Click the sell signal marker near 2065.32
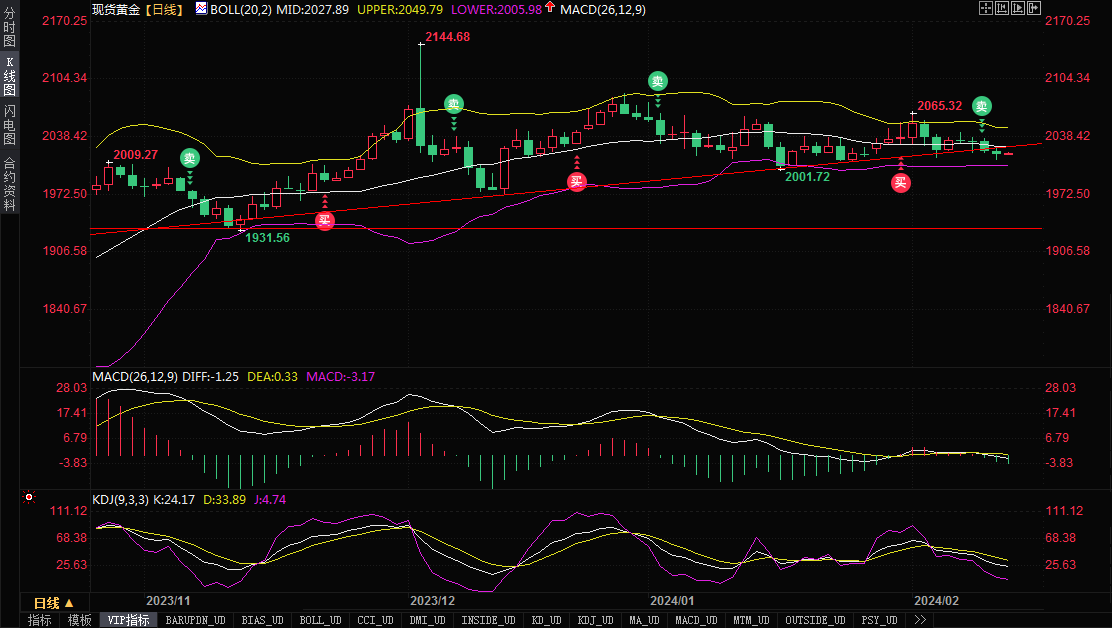 click(982, 106)
